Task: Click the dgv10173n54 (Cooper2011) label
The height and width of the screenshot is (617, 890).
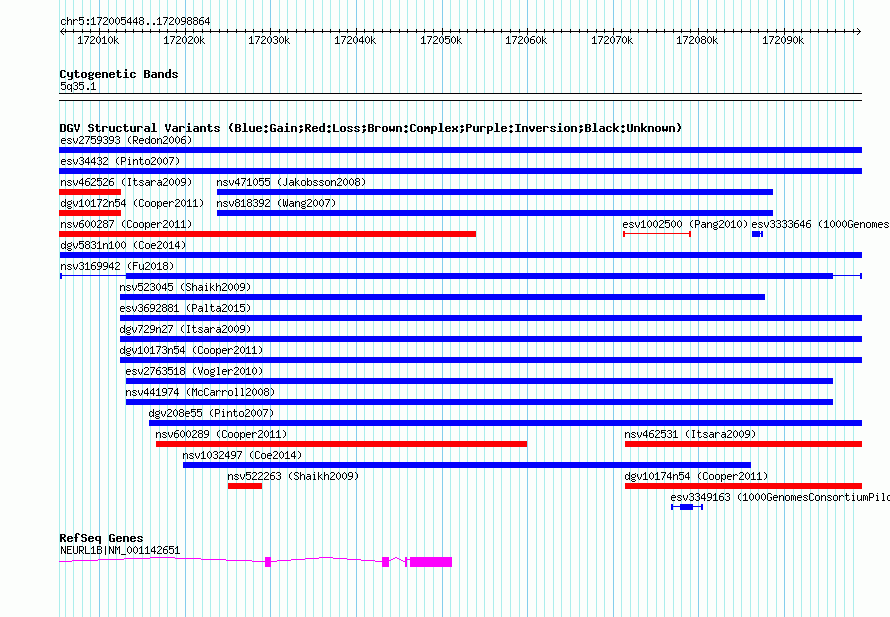Action: [191, 350]
